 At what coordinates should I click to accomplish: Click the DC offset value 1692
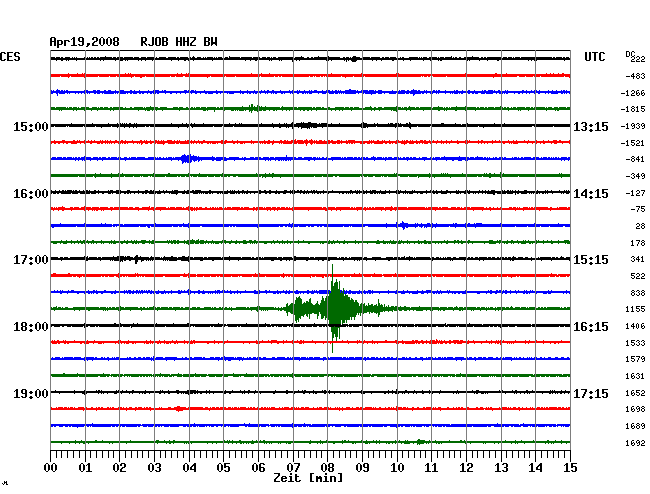point(635,443)
